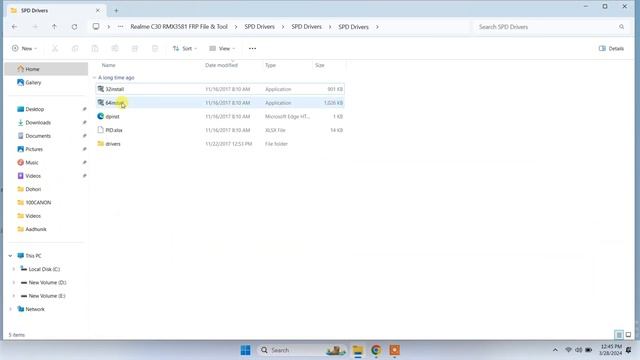Select New Volume (E:) drive
Viewport: 640px width, 360px height.
pos(46,296)
